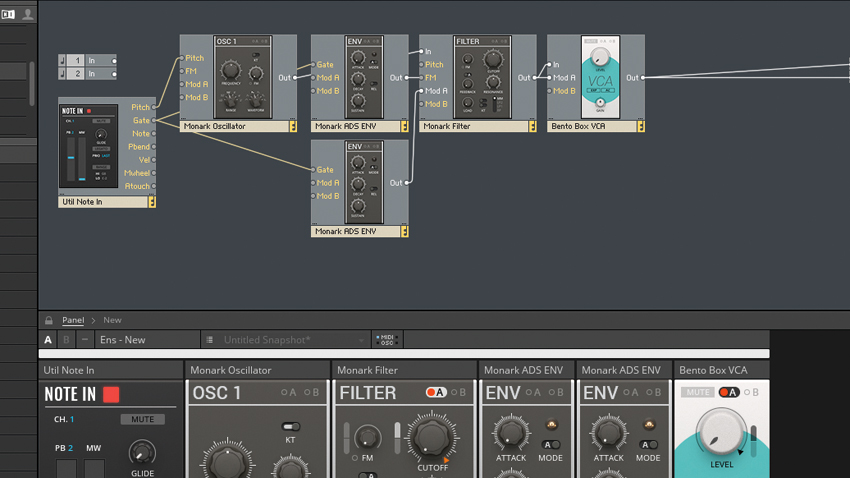Click the minus button next to Ens - New
Viewport: 850px width, 478px height.
86,340
